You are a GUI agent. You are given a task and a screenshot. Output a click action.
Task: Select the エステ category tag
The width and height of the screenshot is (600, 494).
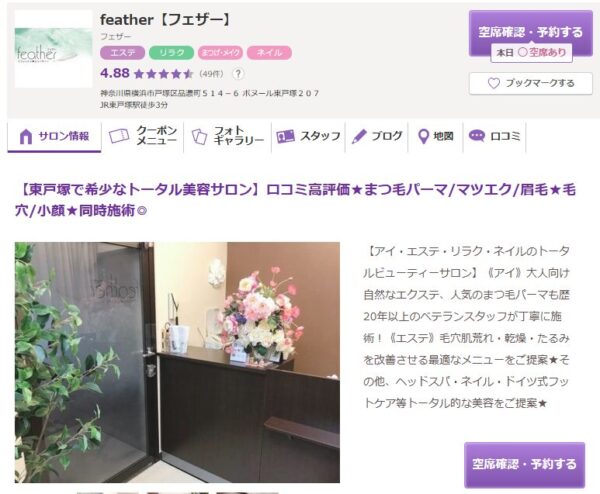tap(122, 53)
